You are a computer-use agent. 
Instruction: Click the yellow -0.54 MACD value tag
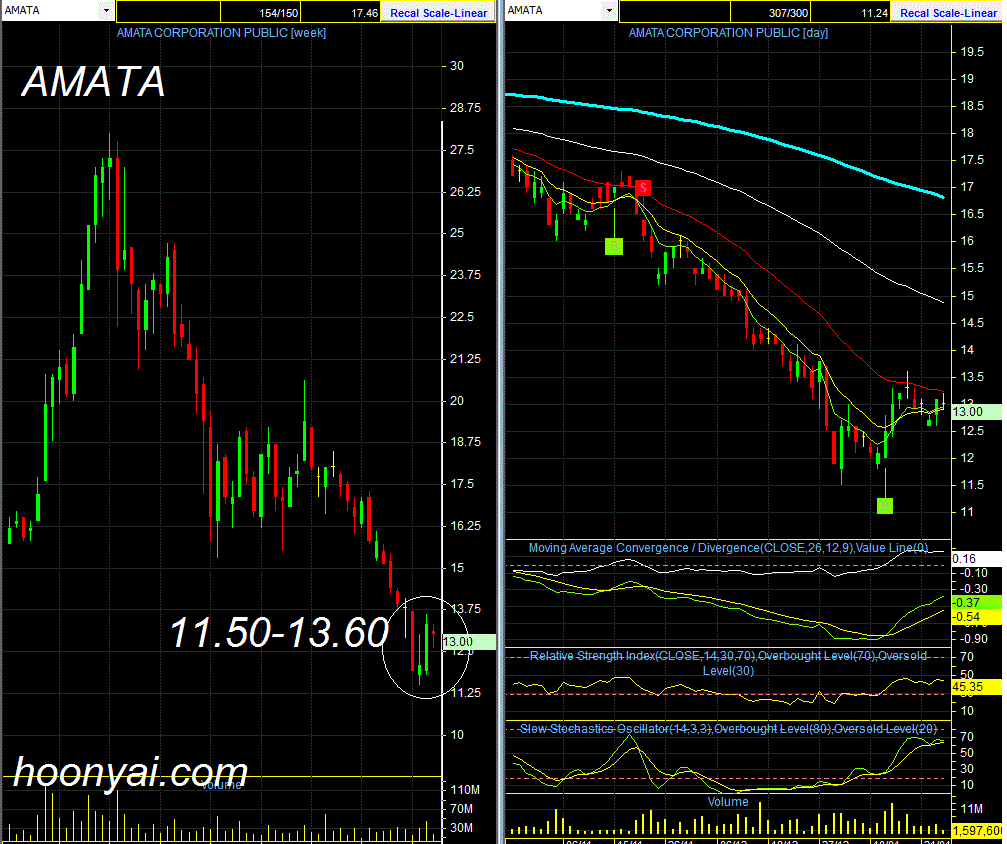point(976,617)
